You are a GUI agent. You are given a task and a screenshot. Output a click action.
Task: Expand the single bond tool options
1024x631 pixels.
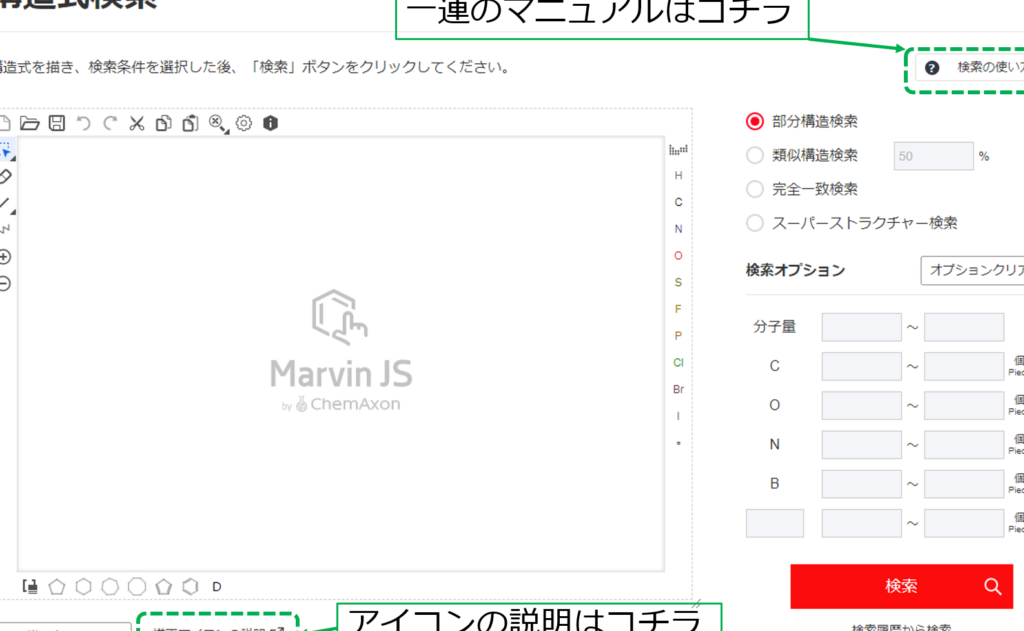[12, 212]
